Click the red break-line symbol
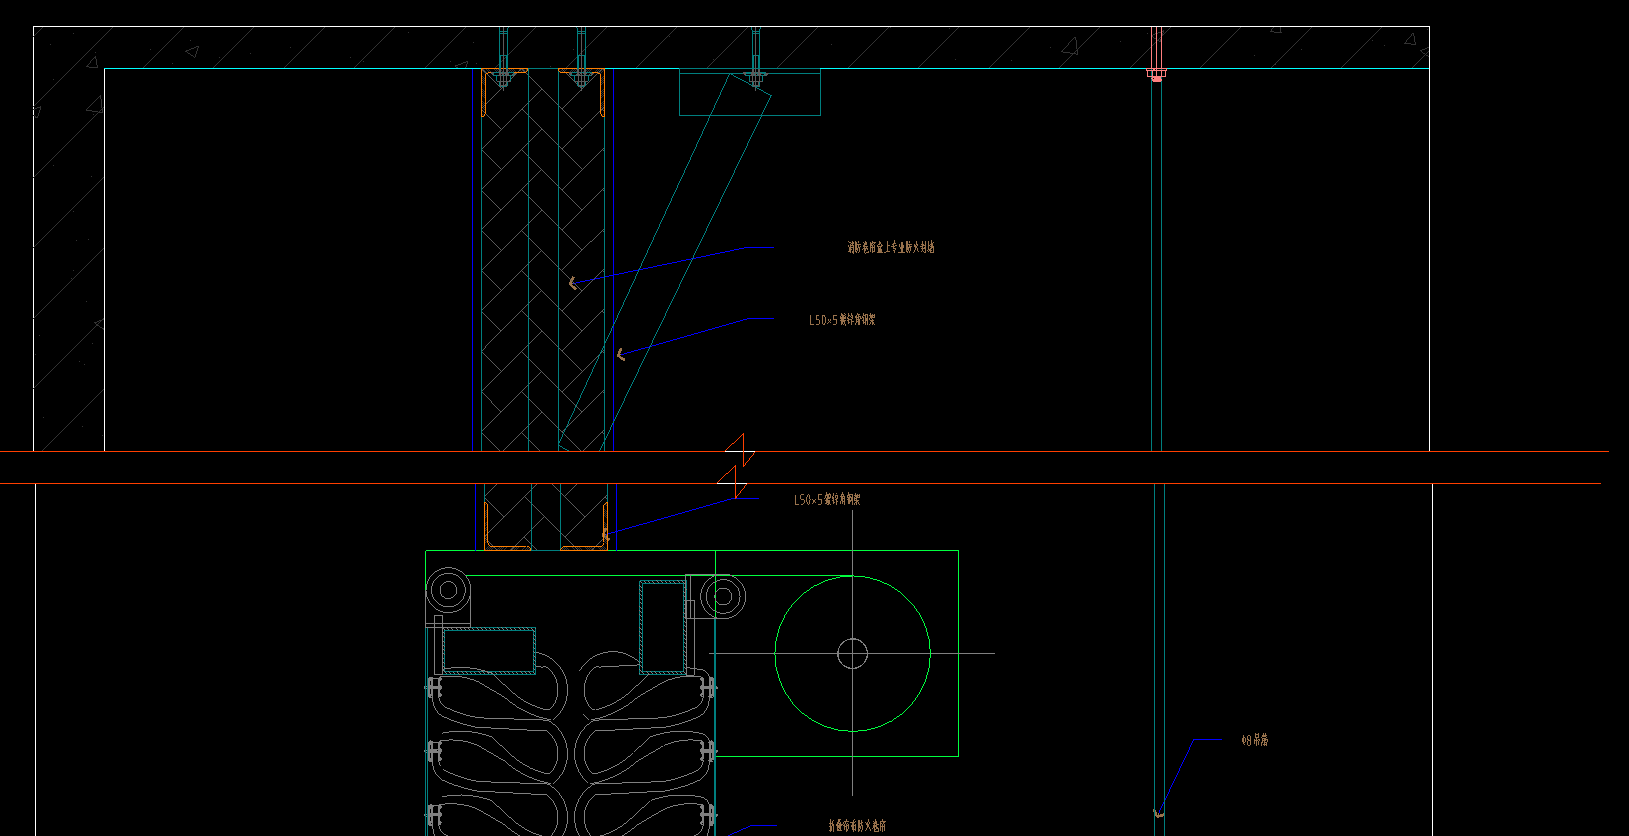Screen dimensions: 1629x836 pos(737,466)
